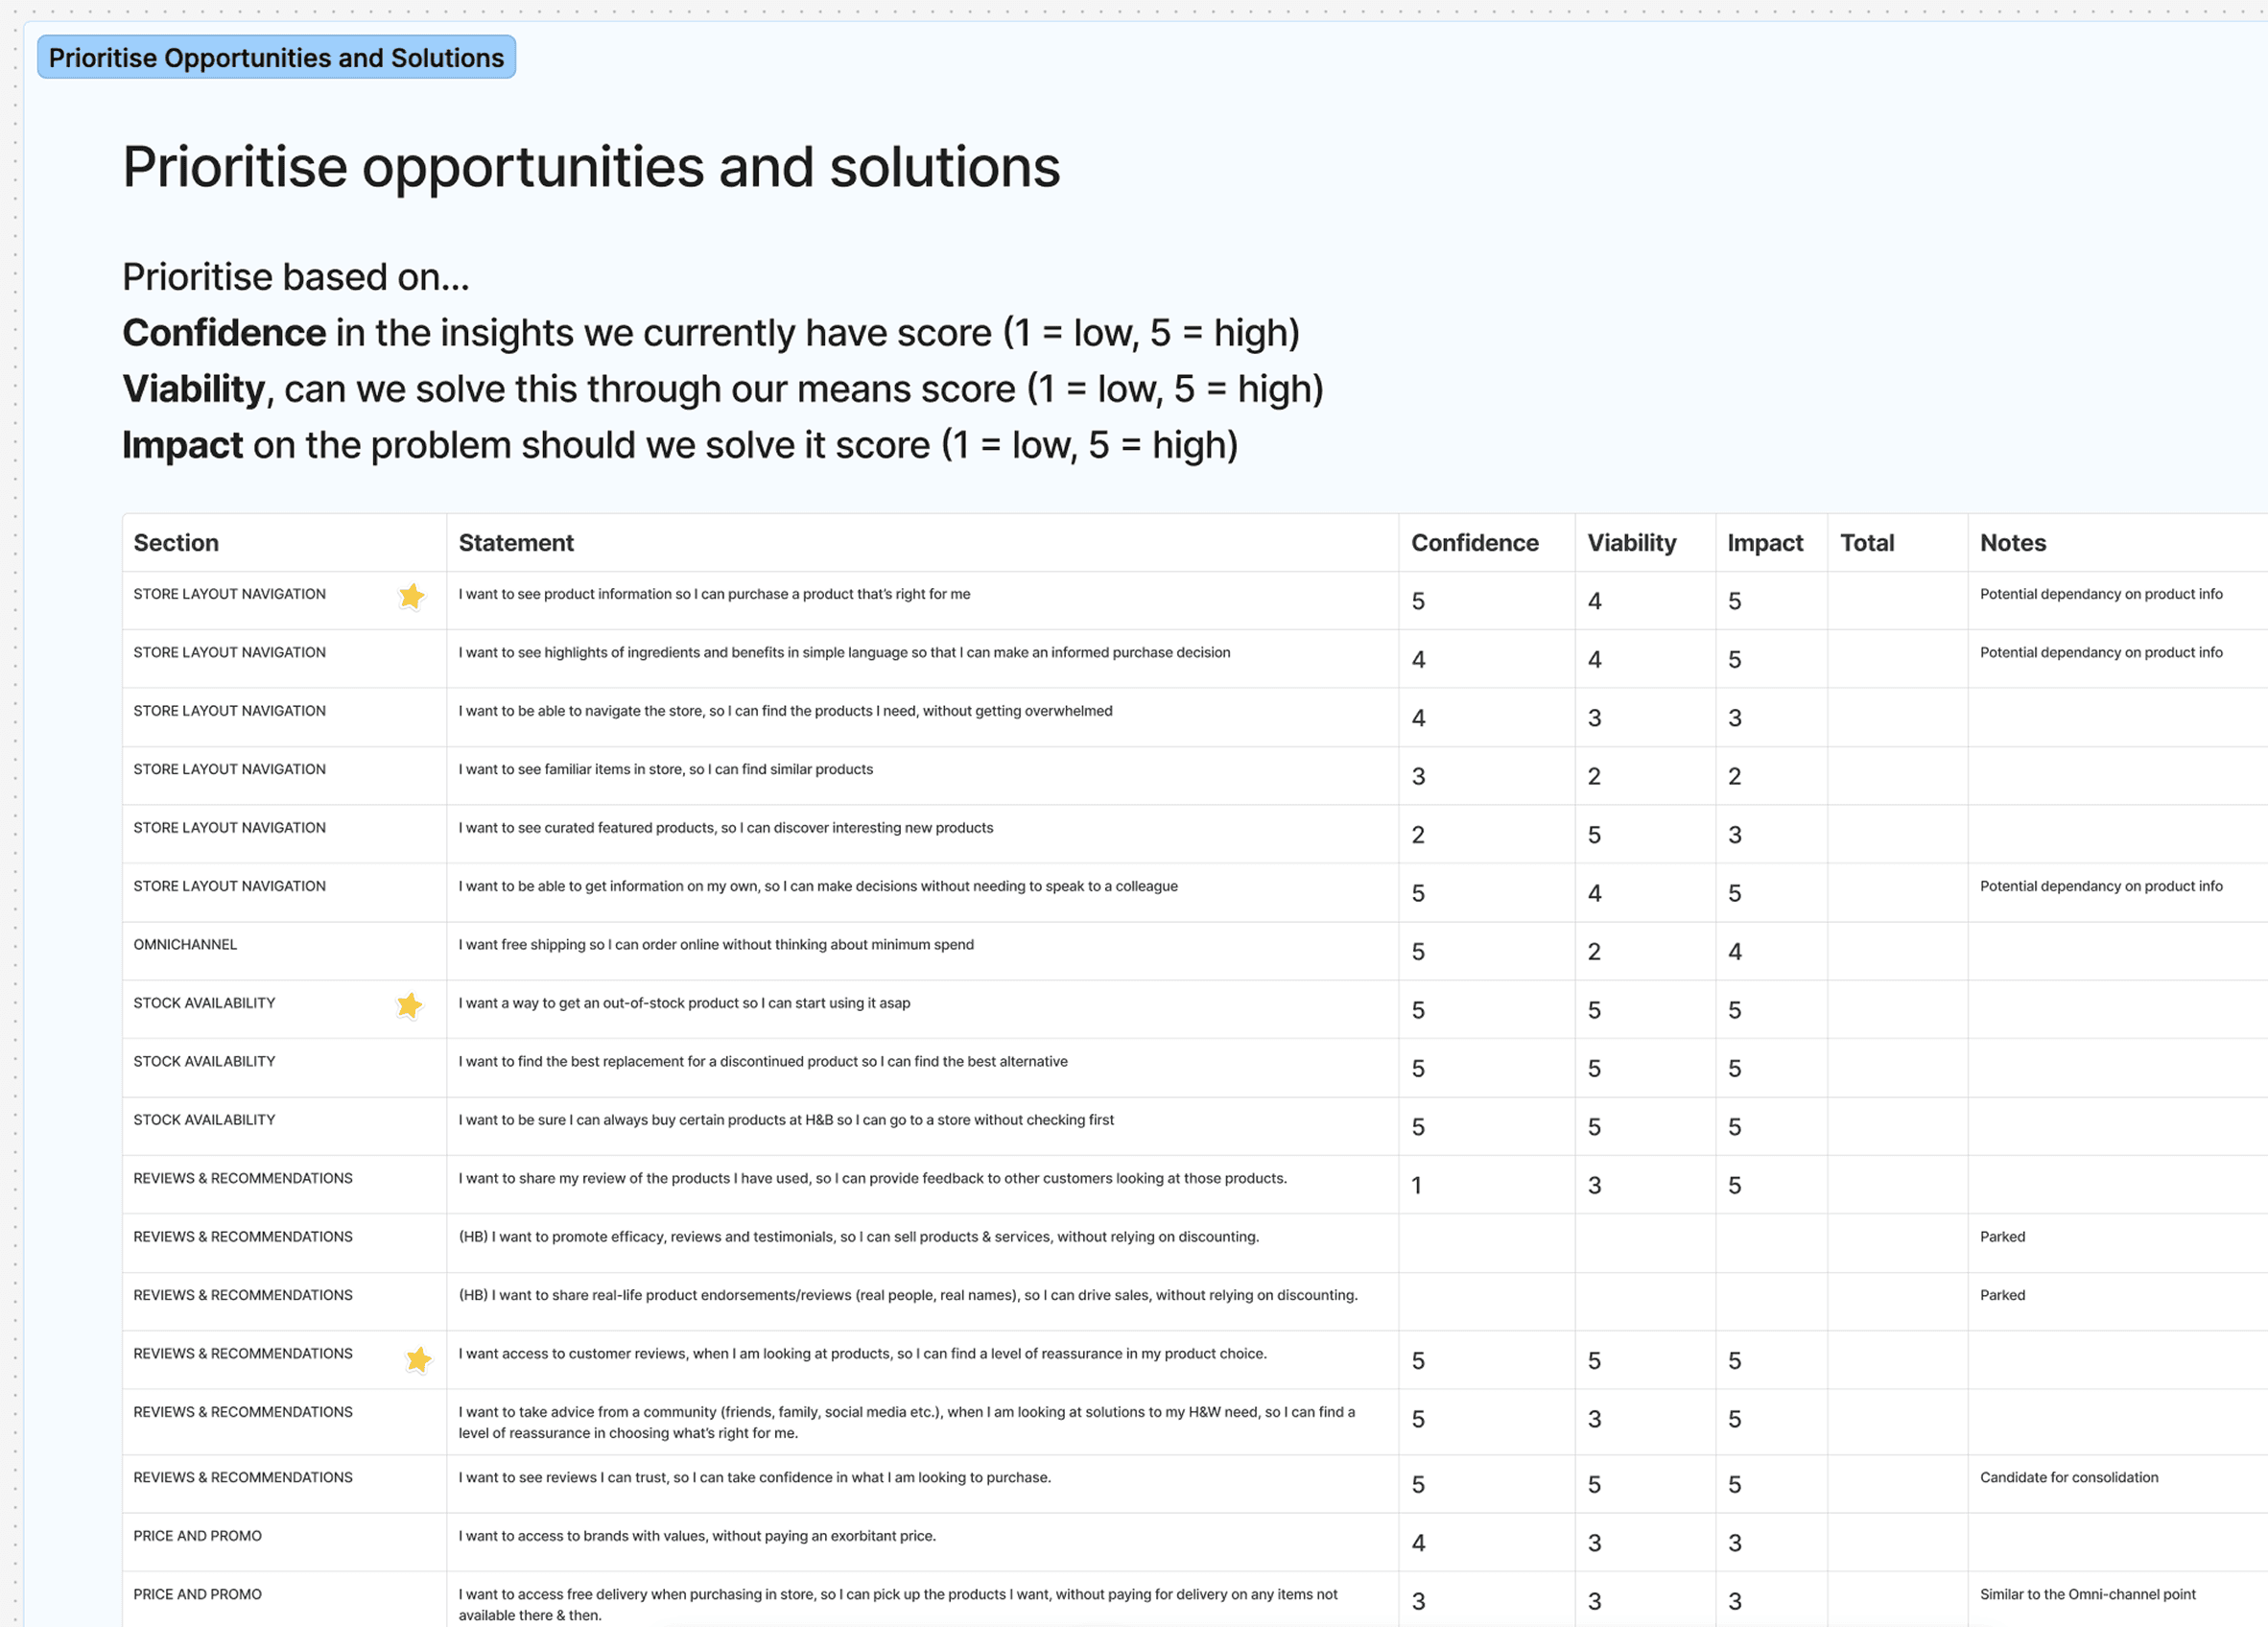This screenshot has width=2268, height=1627.
Task: Click the Impact column header
Action: (x=1764, y=543)
